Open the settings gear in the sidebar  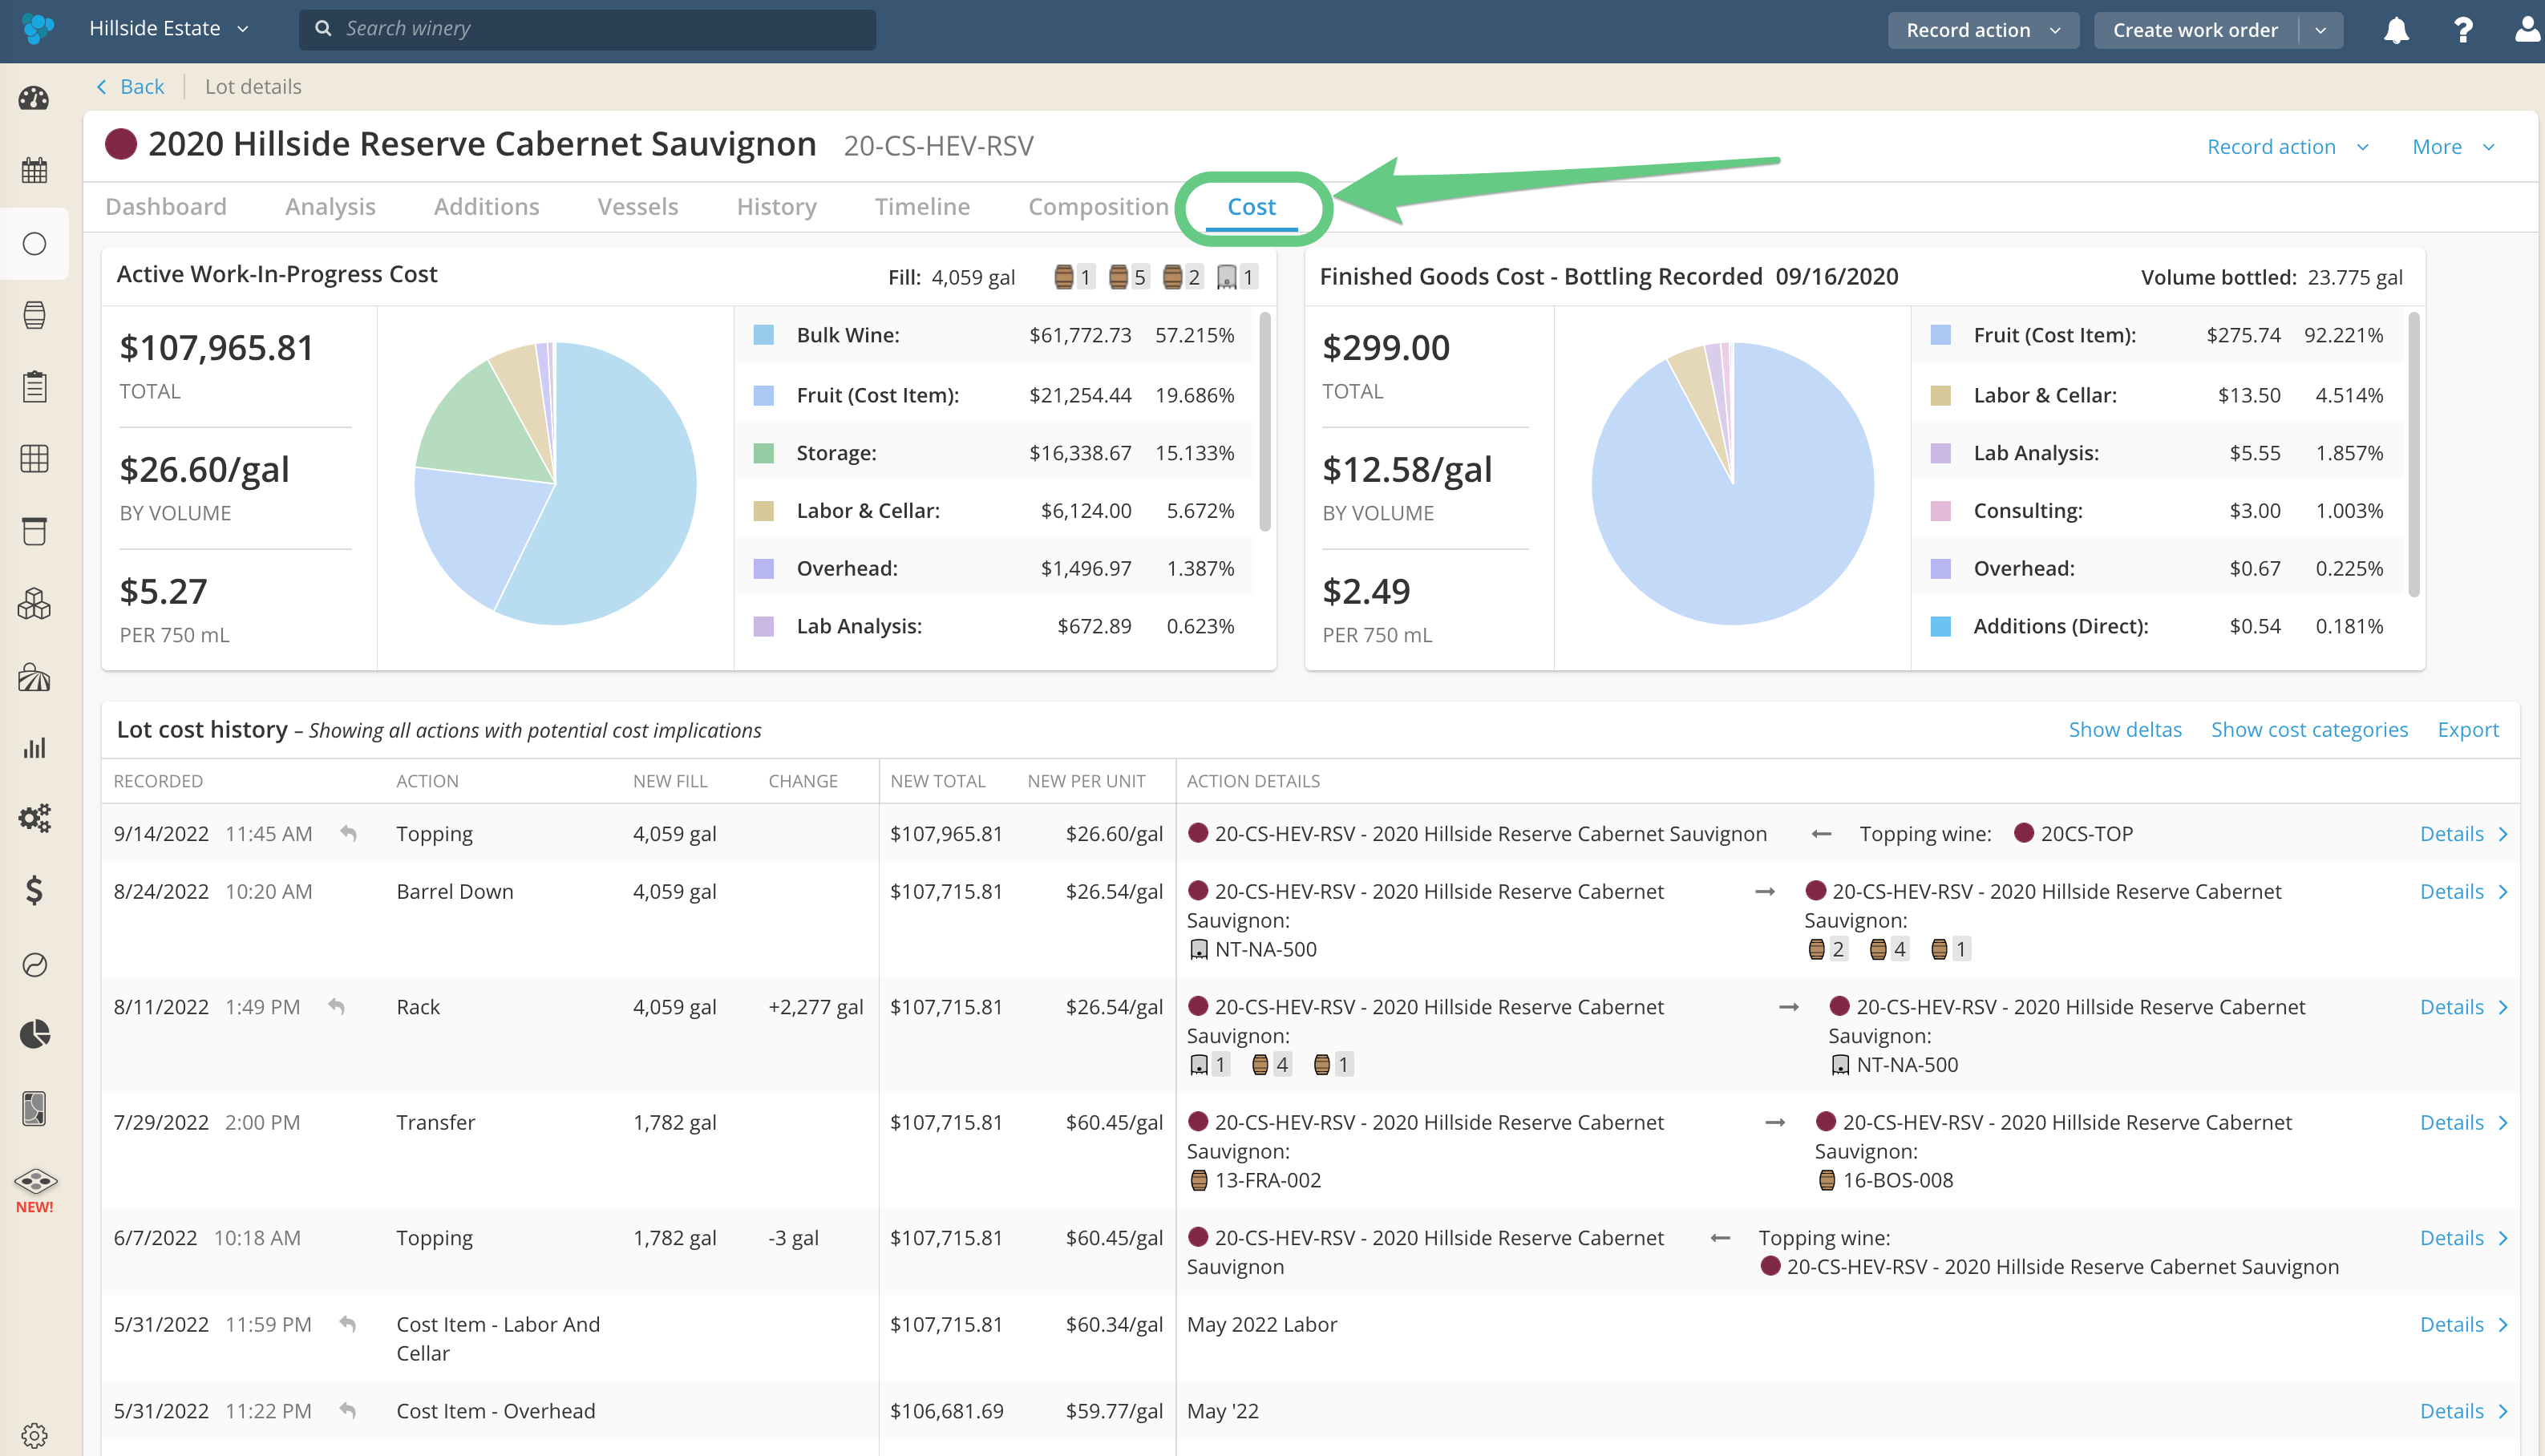tap(34, 1435)
